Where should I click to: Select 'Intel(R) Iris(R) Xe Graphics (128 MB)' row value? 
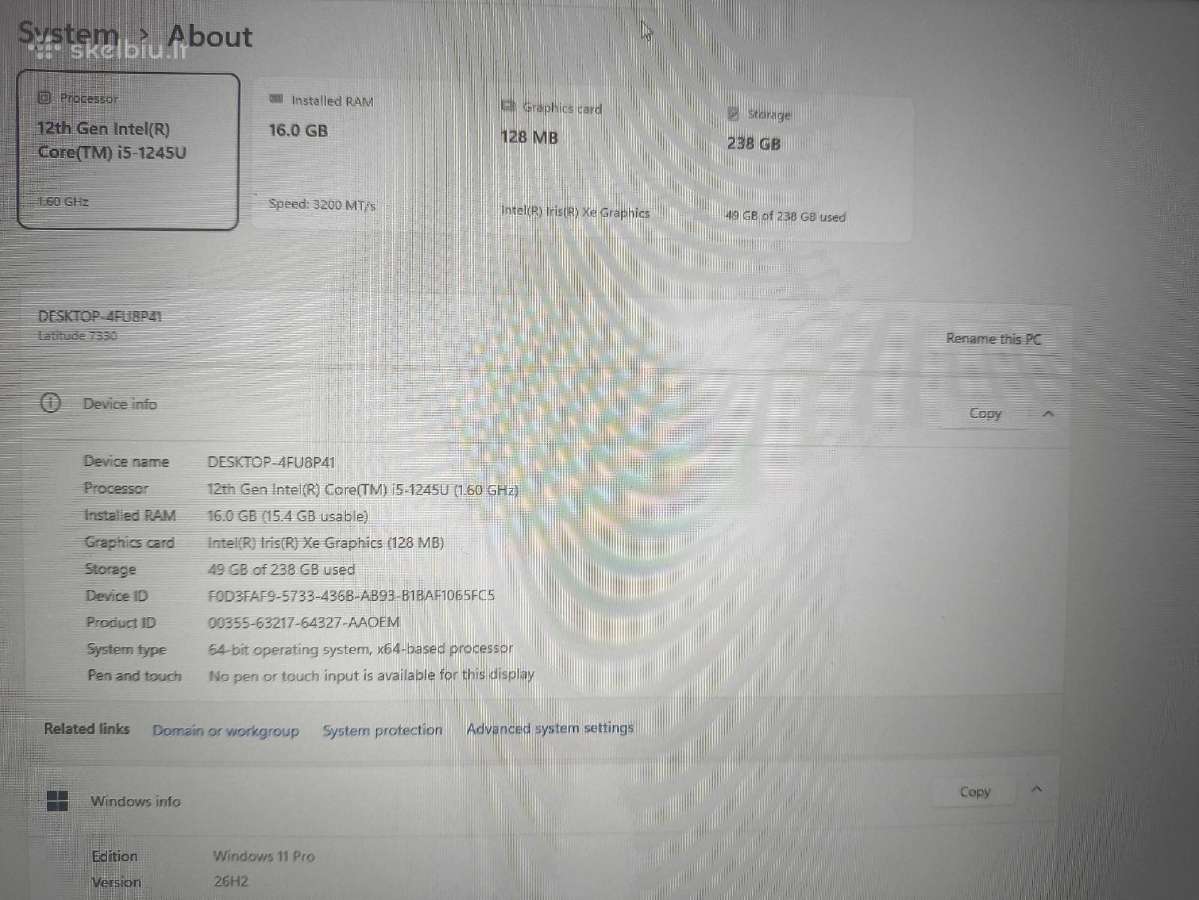click(326, 542)
